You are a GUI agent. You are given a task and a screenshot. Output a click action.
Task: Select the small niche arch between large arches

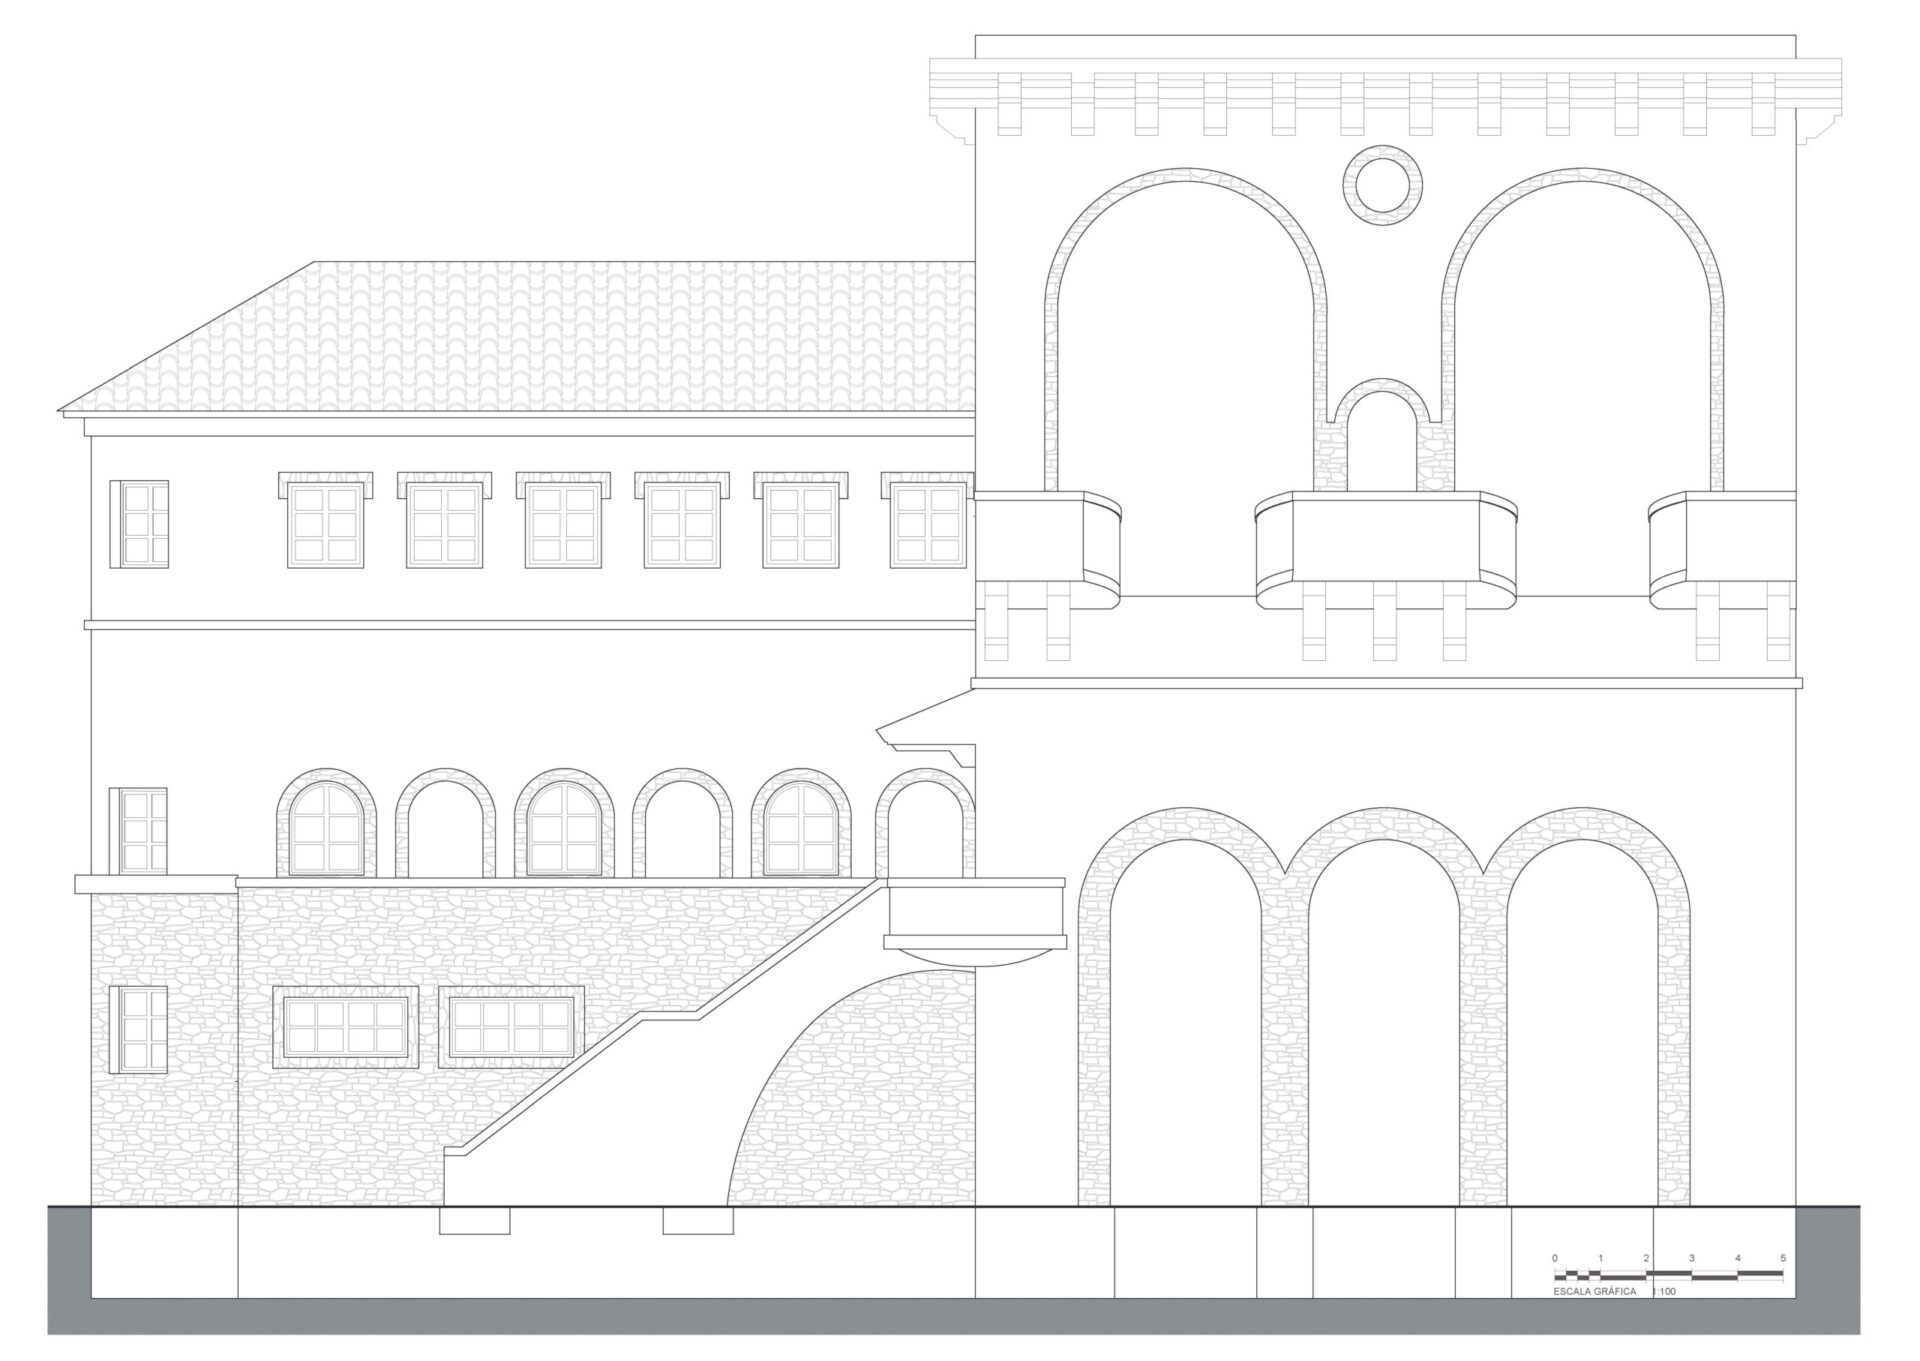[x=1382, y=440]
